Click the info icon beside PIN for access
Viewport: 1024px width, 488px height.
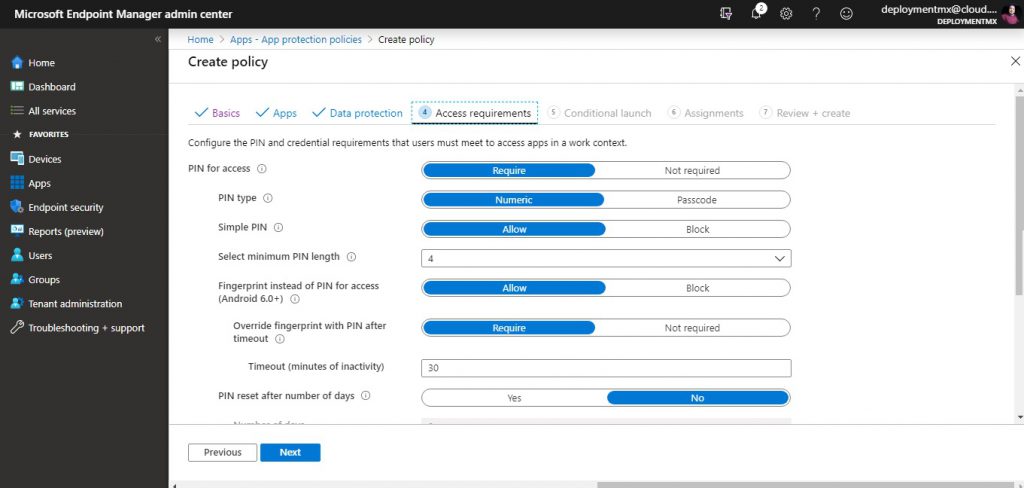[262, 169]
